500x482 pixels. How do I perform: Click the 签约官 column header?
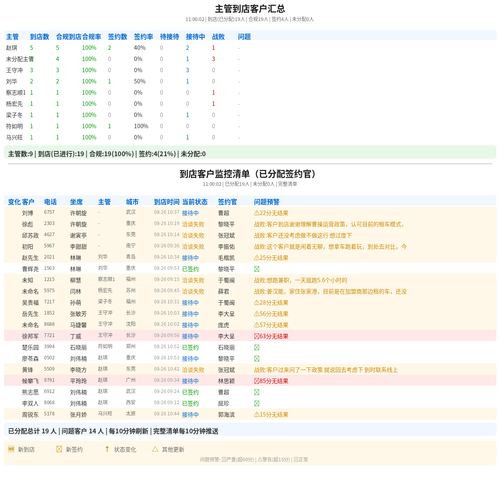click(227, 202)
